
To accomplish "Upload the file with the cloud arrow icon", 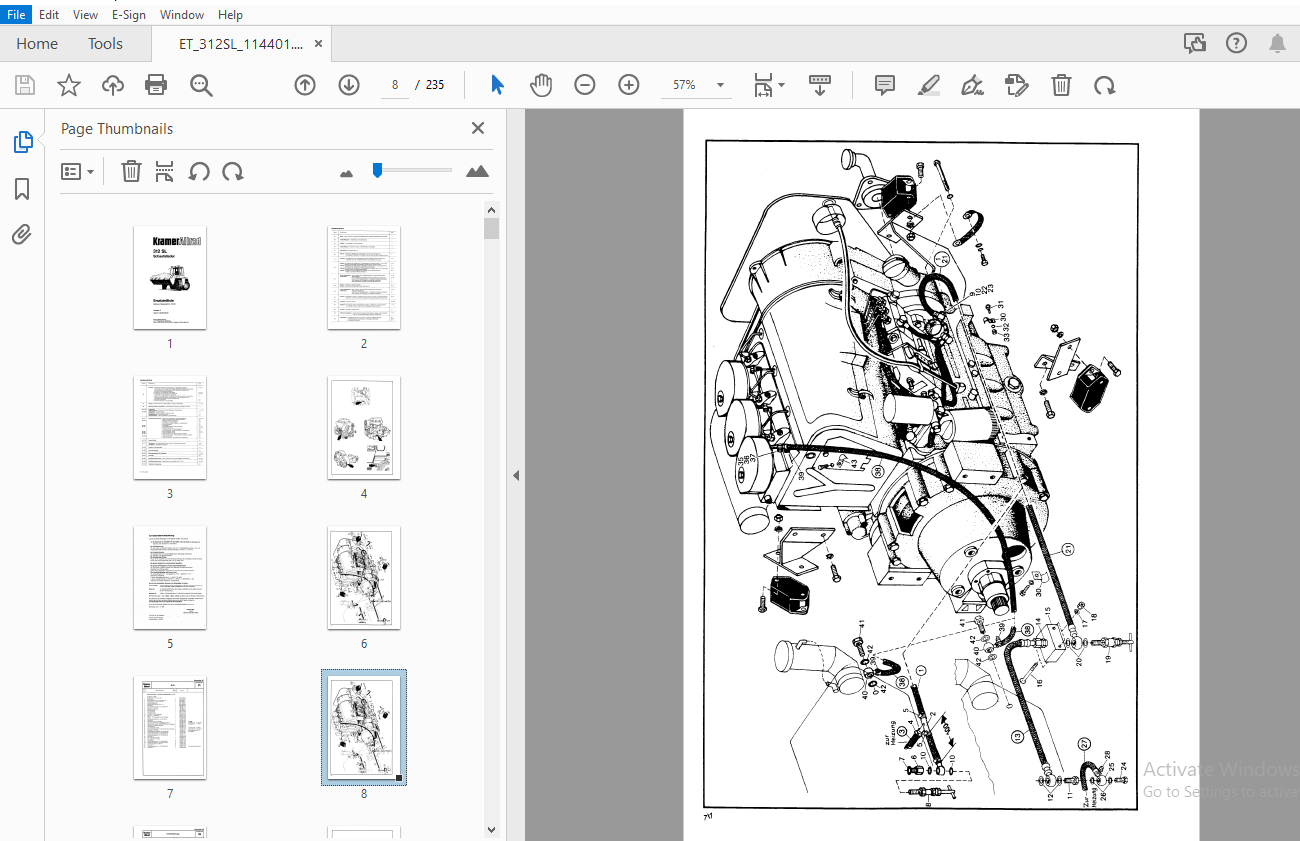I will (113, 85).
